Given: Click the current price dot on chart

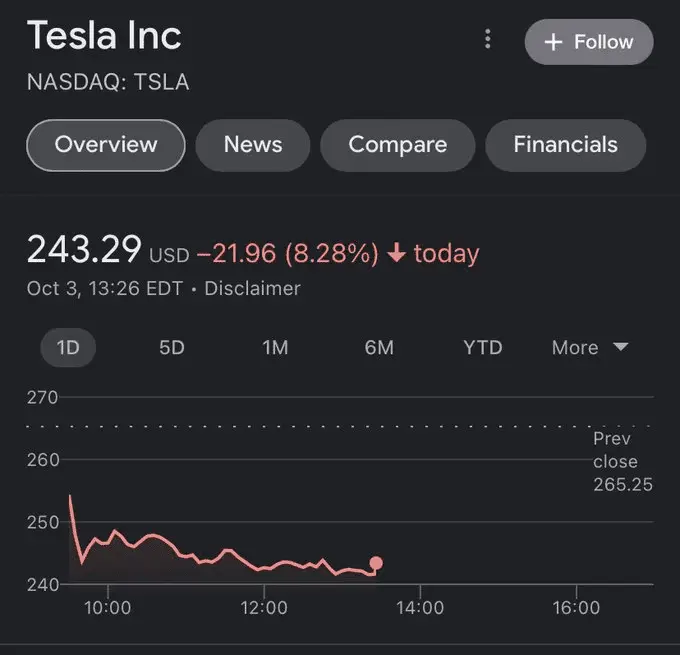Looking at the screenshot, I should tap(376, 563).
